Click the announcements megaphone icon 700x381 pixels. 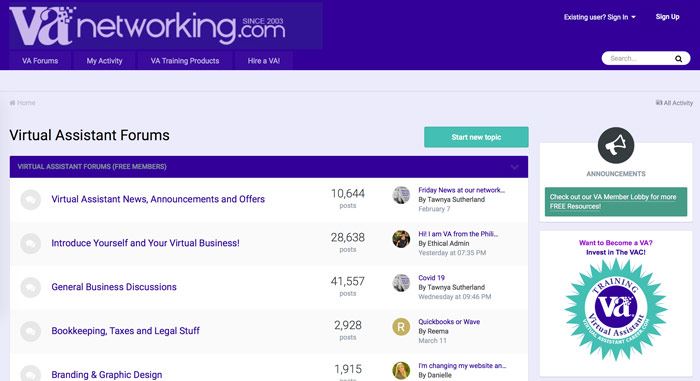coord(616,145)
